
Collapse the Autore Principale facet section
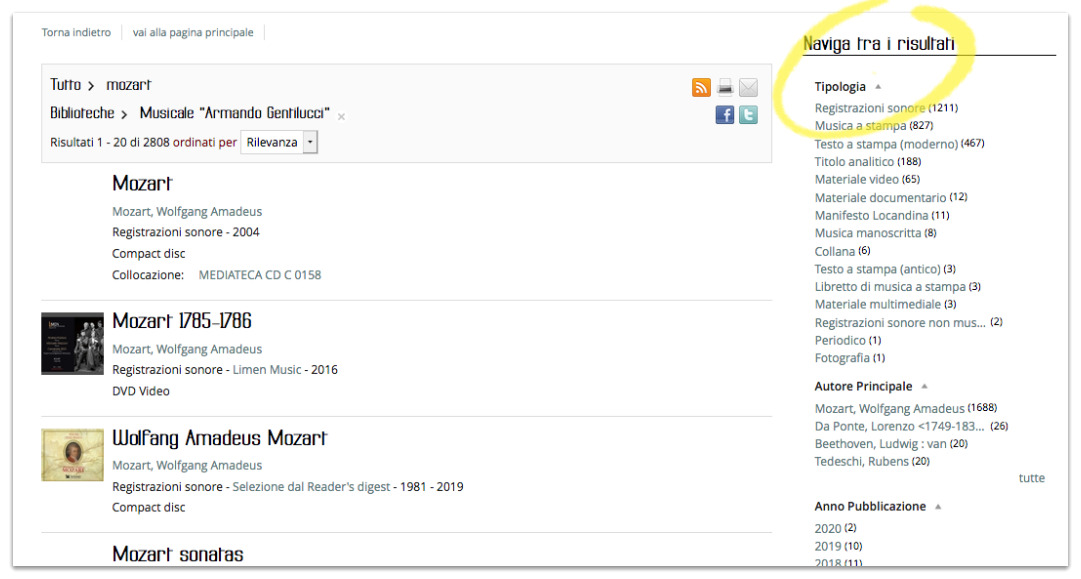pyautogui.click(x=924, y=387)
